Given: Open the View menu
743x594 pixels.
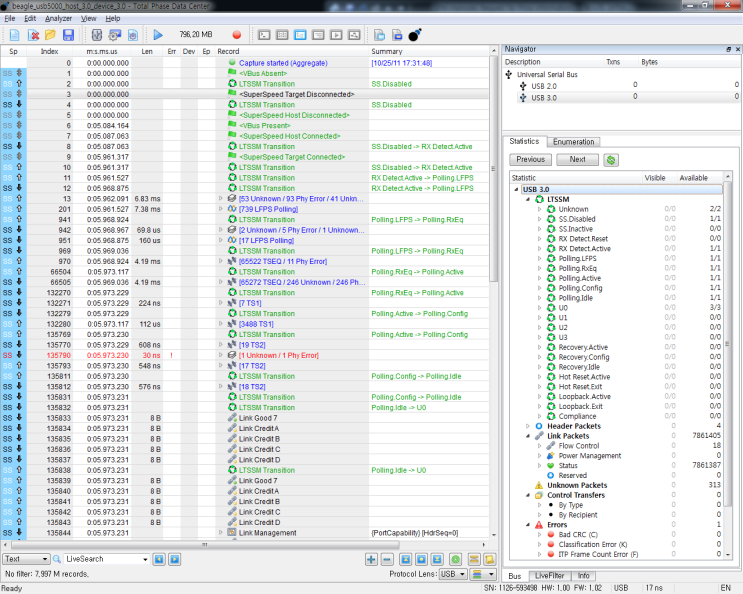Looking at the screenshot, I should coord(89,18).
